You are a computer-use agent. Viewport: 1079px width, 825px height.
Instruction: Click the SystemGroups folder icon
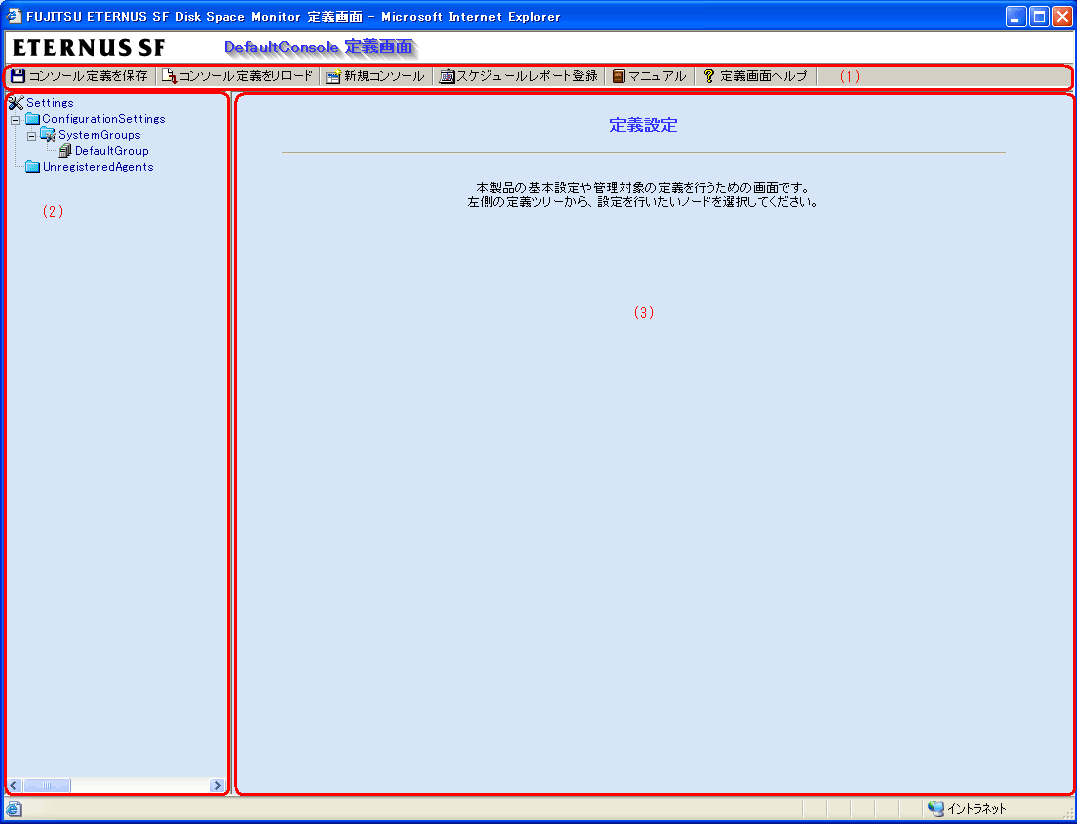pyautogui.click(x=48, y=135)
